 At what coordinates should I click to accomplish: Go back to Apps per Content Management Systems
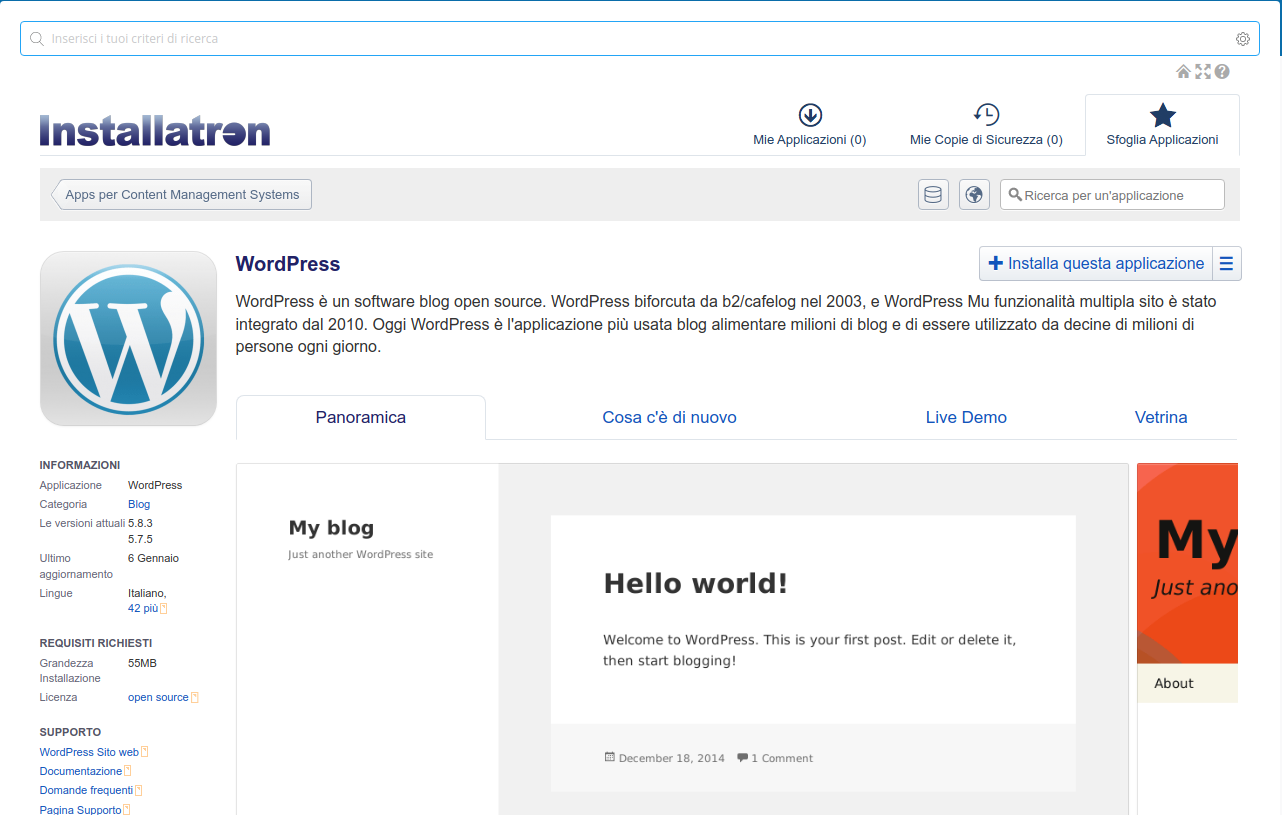182,195
